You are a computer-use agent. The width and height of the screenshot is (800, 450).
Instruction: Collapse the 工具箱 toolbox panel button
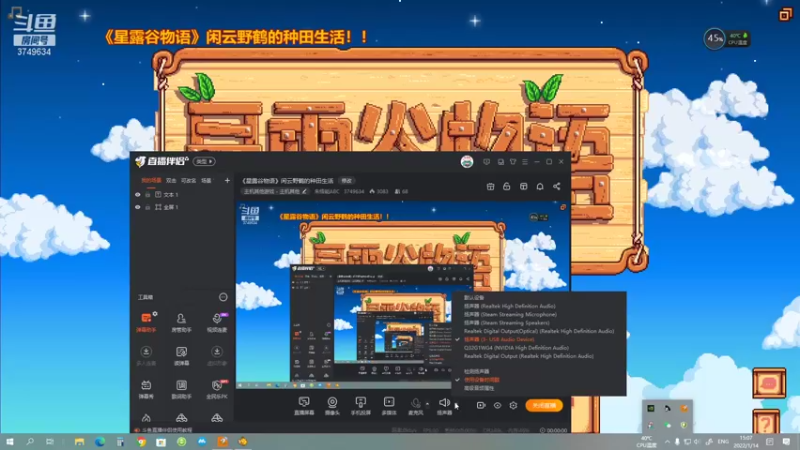click(x=223, y=297)
